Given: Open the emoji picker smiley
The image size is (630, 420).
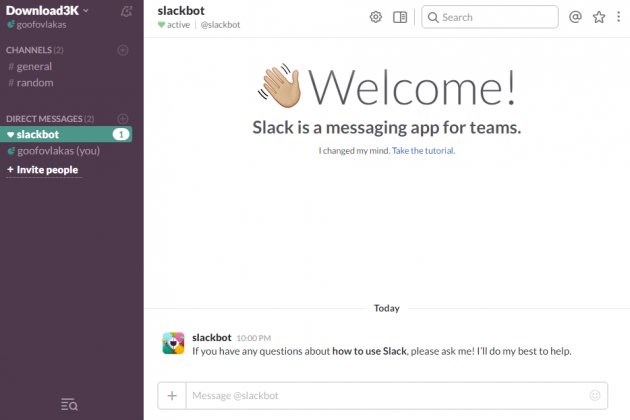Looking at the screenshot, I should coord(596,396).
